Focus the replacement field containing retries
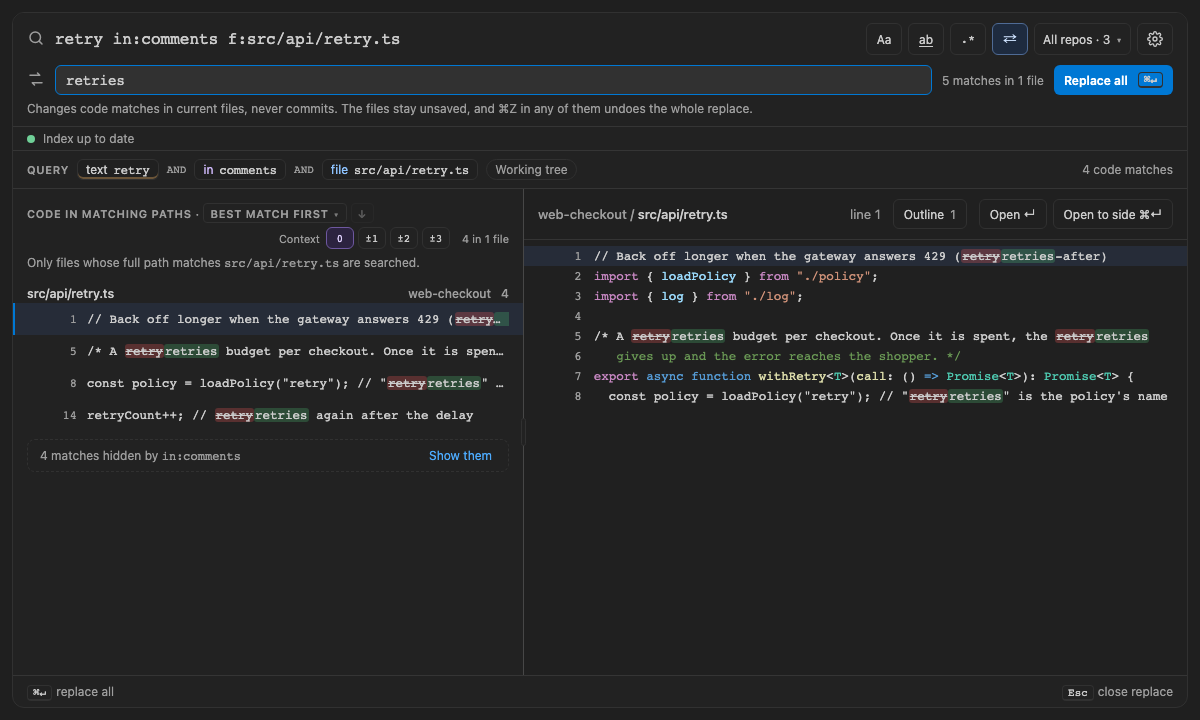1200x720 pixels. [x=493, y=80]
